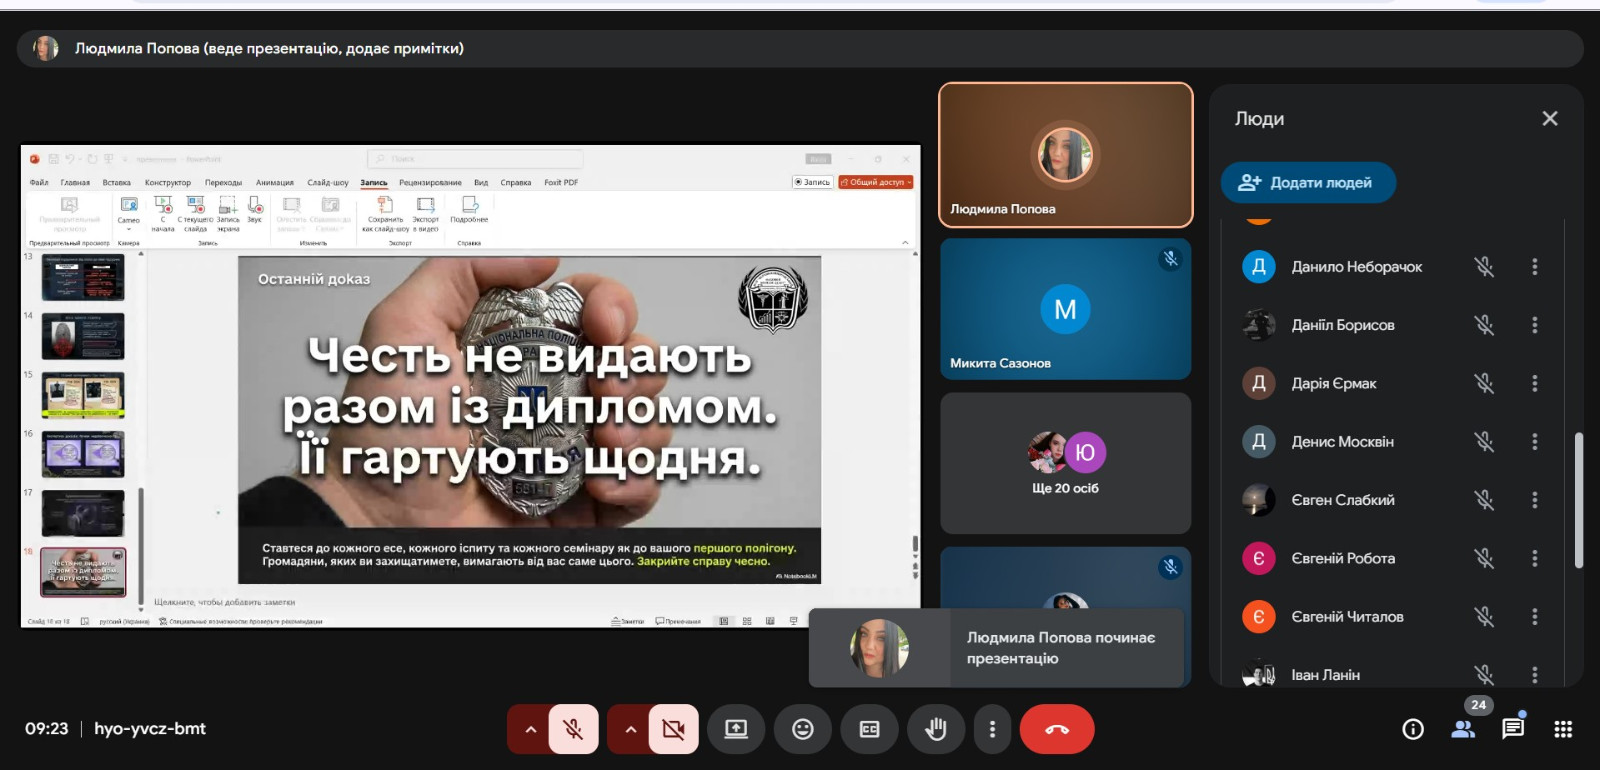Turn on the camera in call controls

[673, 729]
